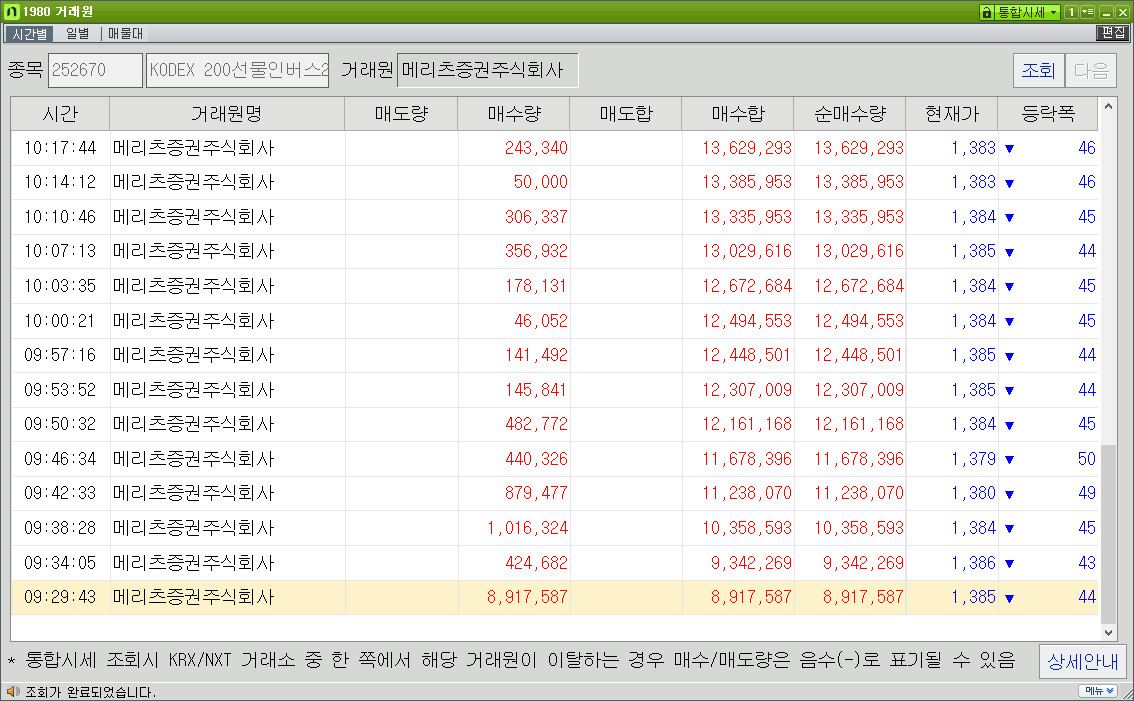Select the 141,492 매수량 cell
Image resolution: width=1134 pixels, height=701 pixels.
click(513, 355)
